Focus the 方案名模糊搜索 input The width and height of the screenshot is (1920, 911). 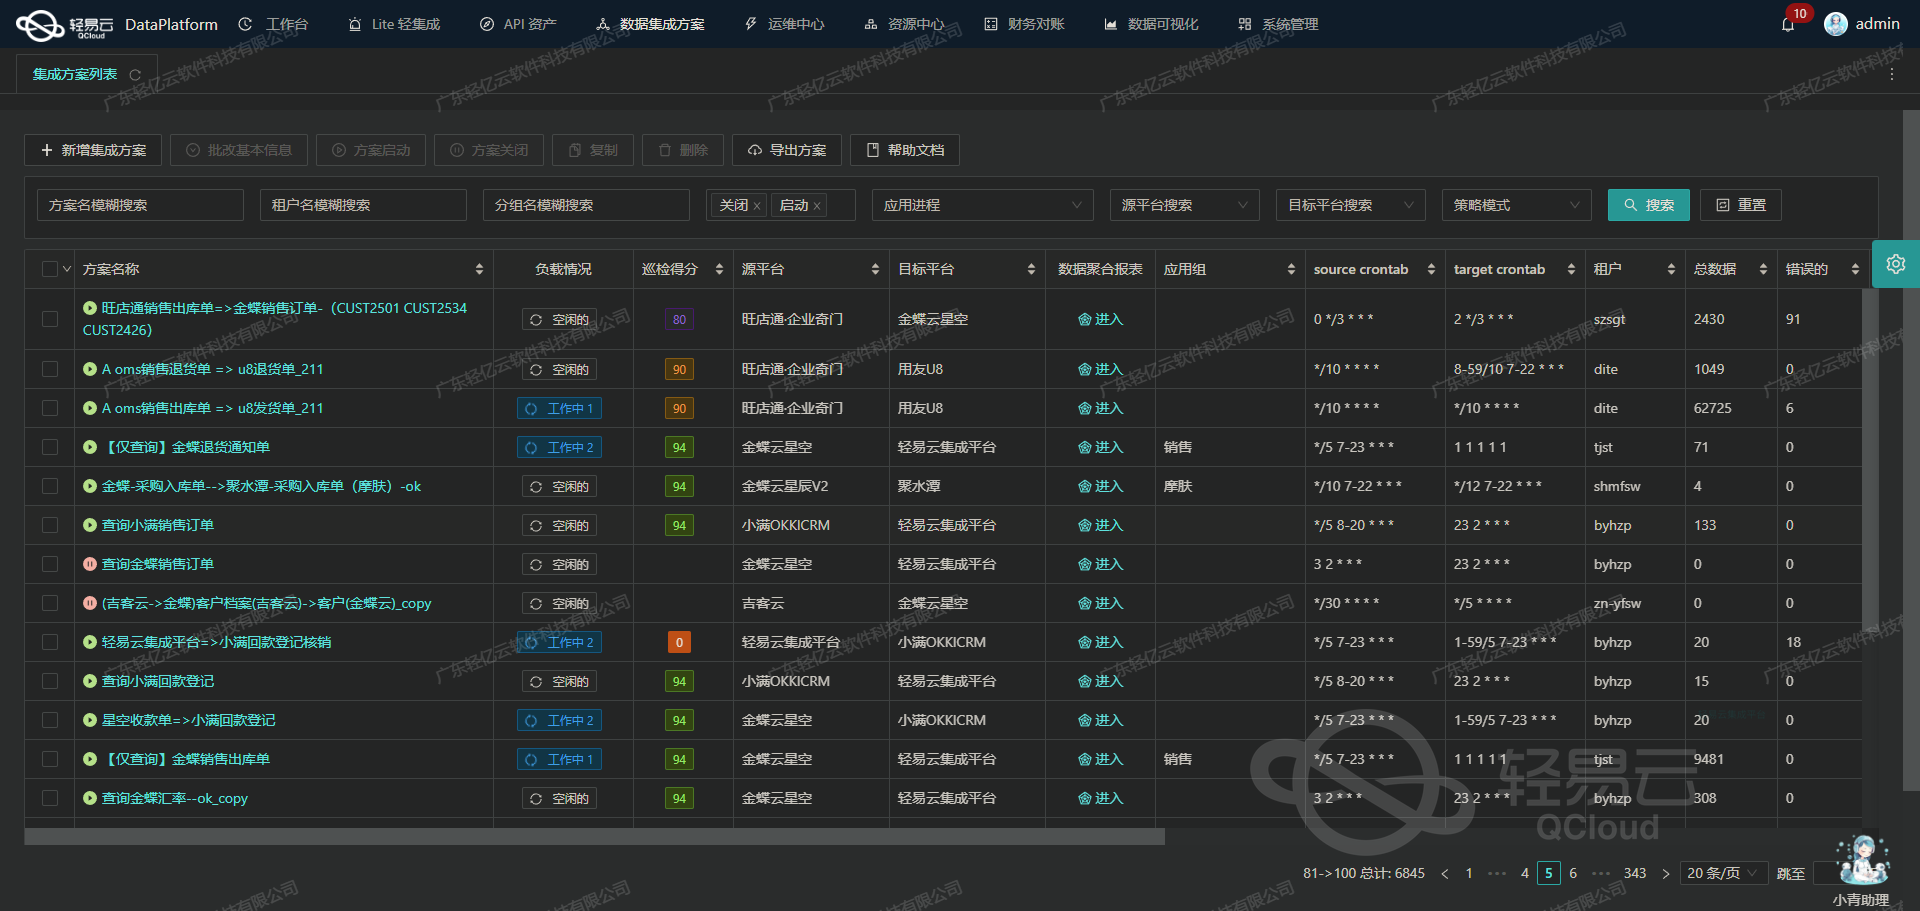[x=140, y=205]
